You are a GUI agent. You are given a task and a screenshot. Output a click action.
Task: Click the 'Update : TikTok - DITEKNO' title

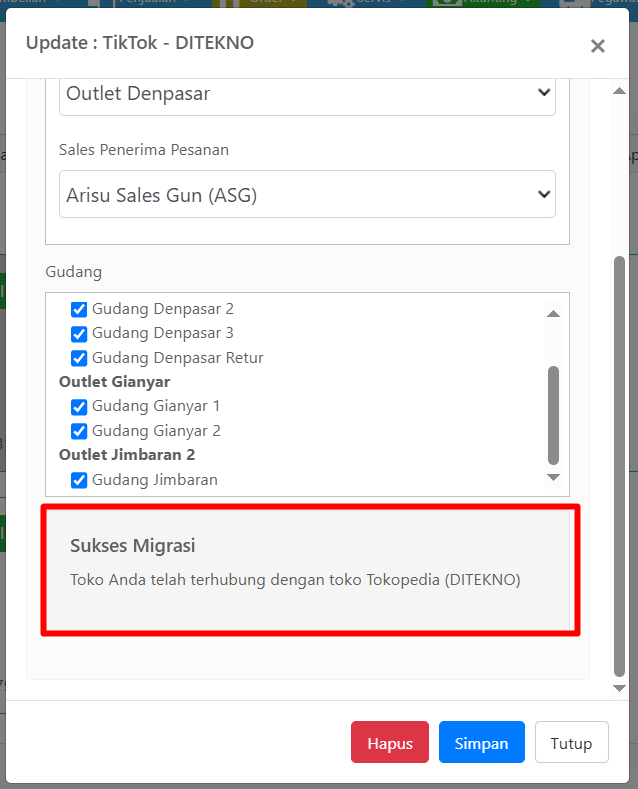coord(140,43)
